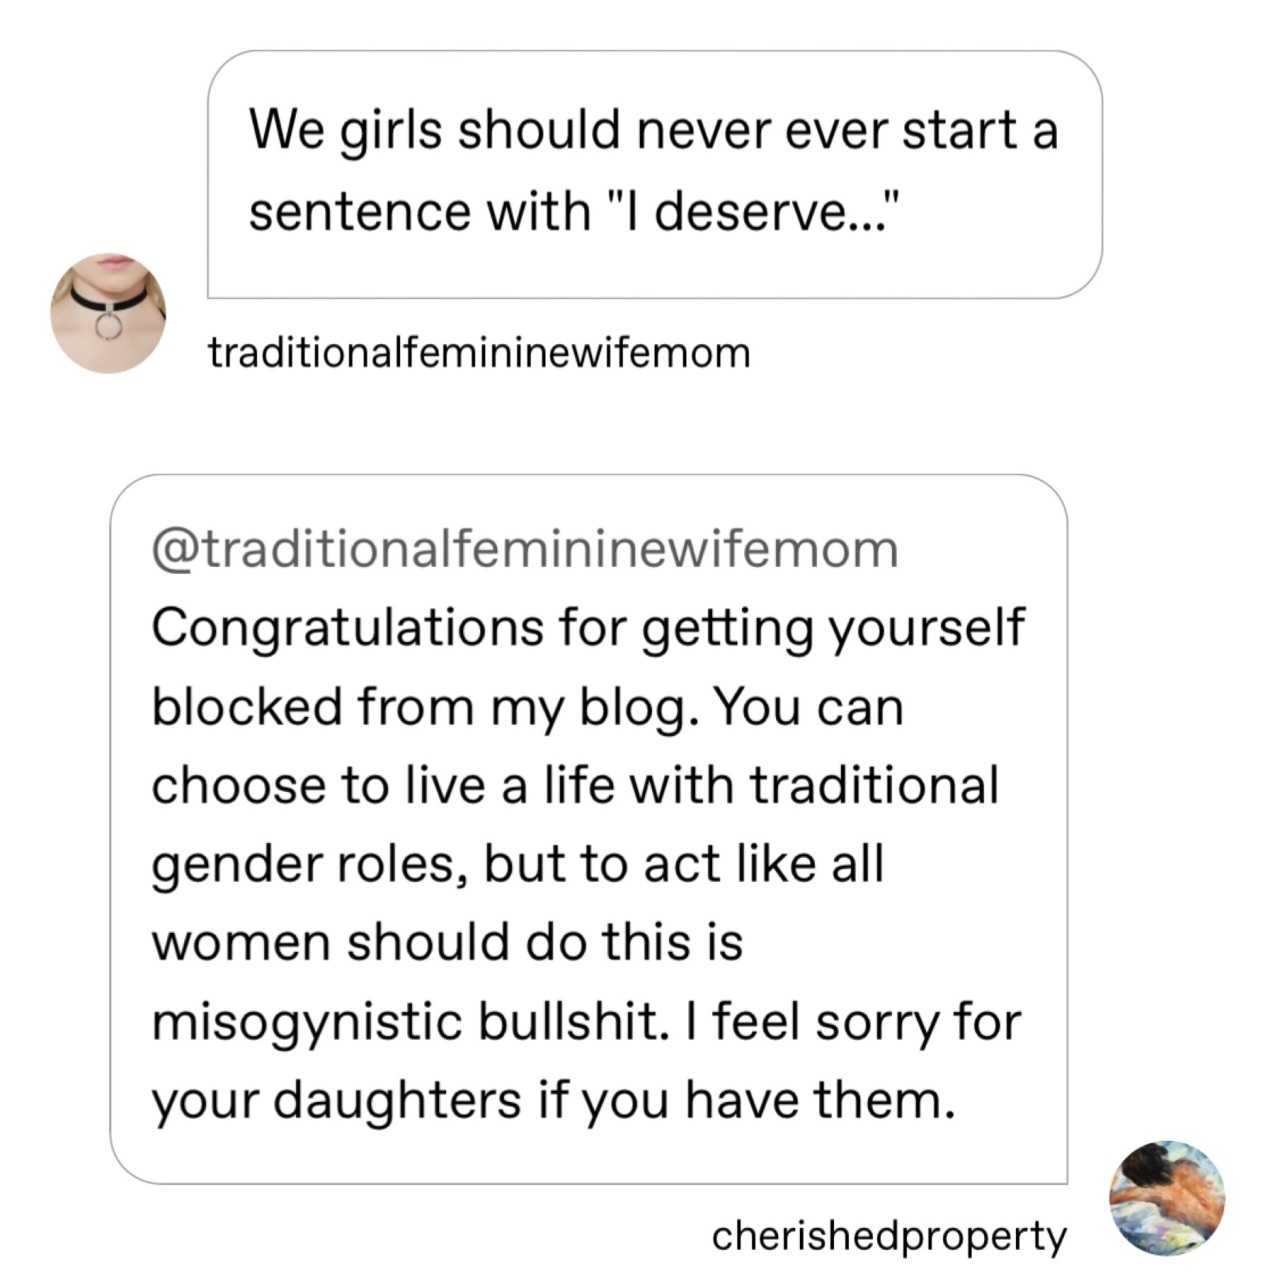This screenshot has width=1280, height=1274.
Task: Click 'sentence with' in the first bubble
Action: pyautogui.click(x=420, y=211)
